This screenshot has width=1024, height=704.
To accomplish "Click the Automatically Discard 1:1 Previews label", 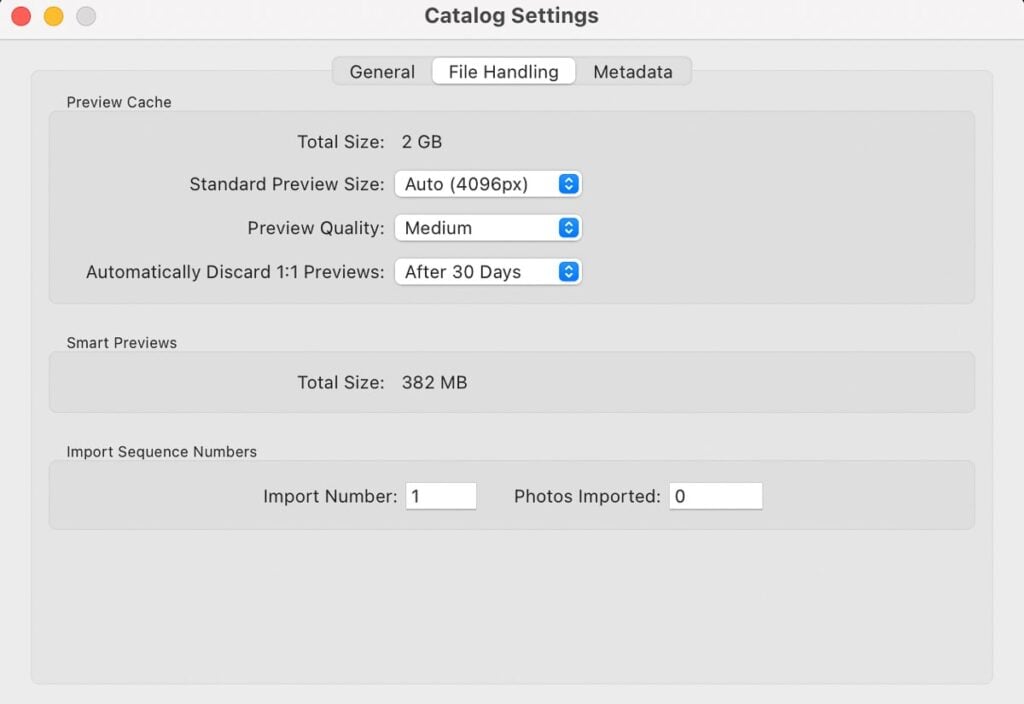I will click(x=235, y=272).
